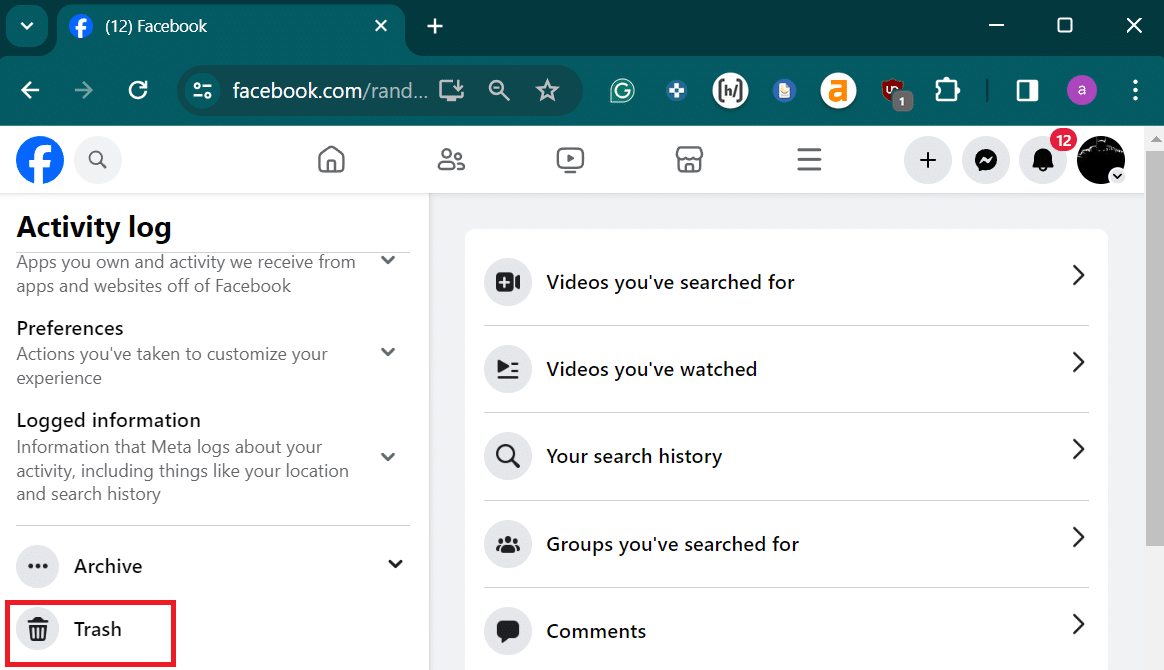
Task: Click the zoom magnifier icon in address bar
Action: (499, 91)
